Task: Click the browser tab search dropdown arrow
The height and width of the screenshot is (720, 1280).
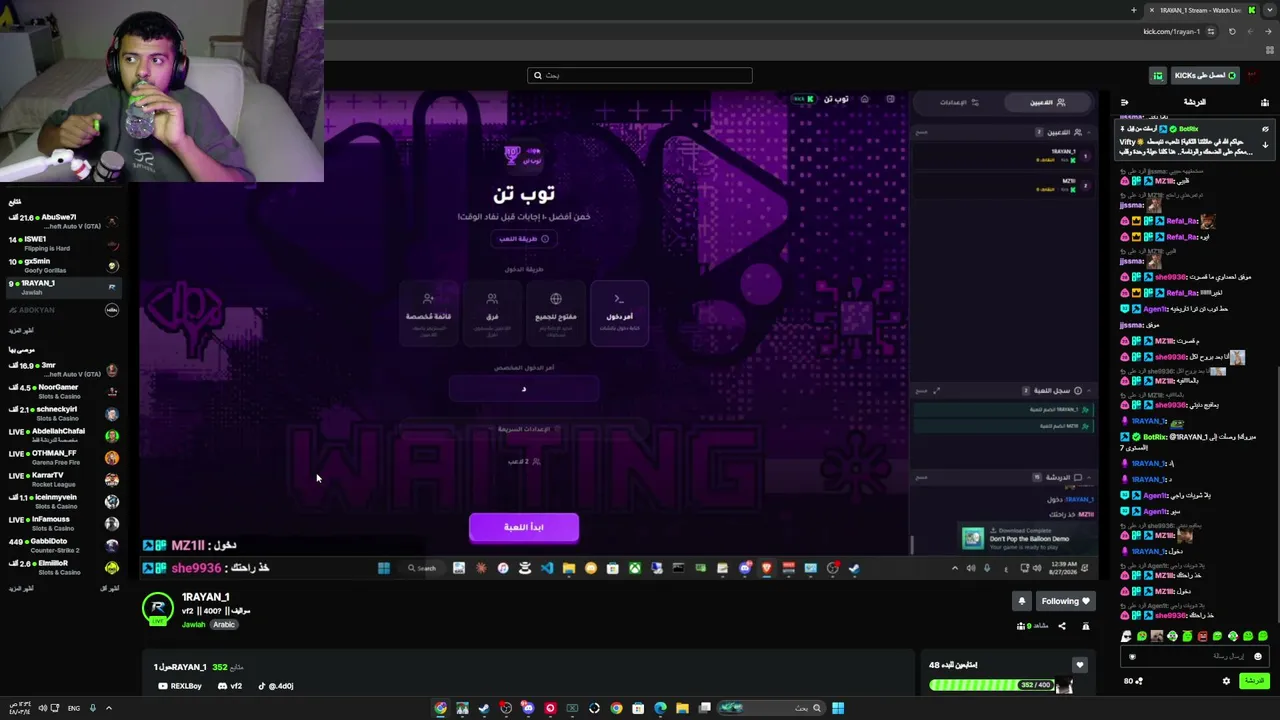Action: [x=1270, y=10]
